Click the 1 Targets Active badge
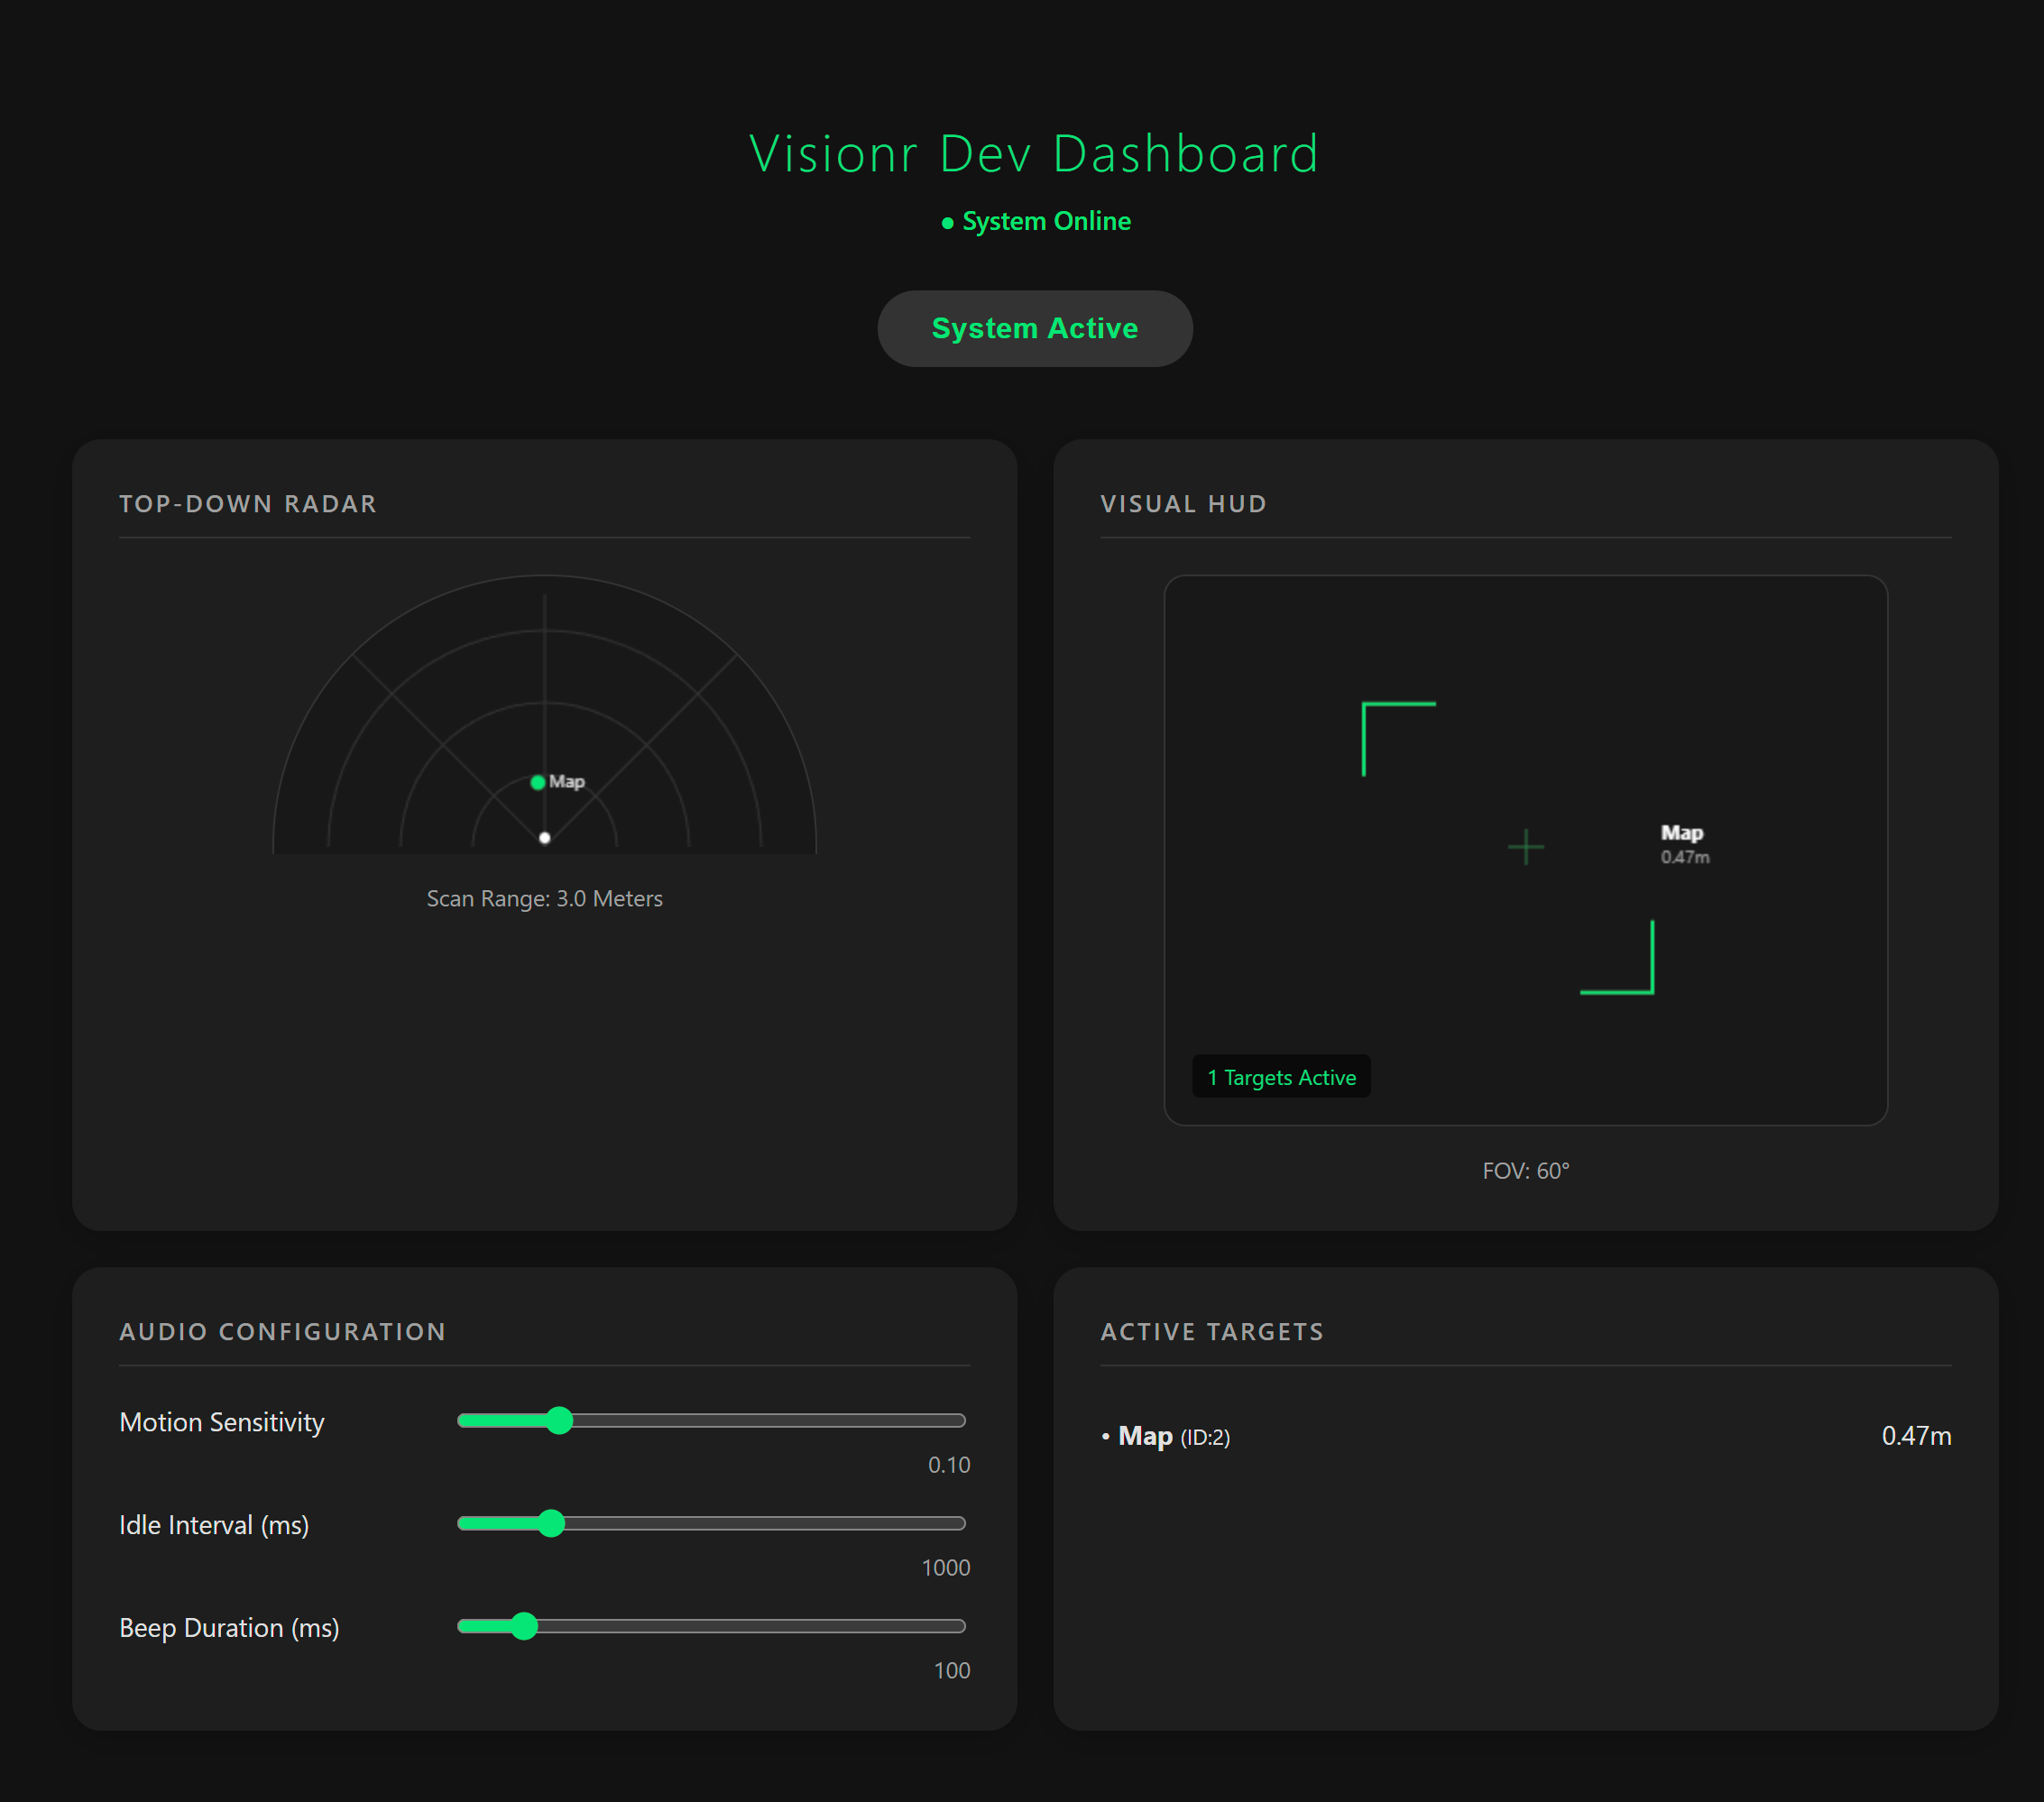The height and width of the screenshot is (1802, 2044). [1281, 1077]
